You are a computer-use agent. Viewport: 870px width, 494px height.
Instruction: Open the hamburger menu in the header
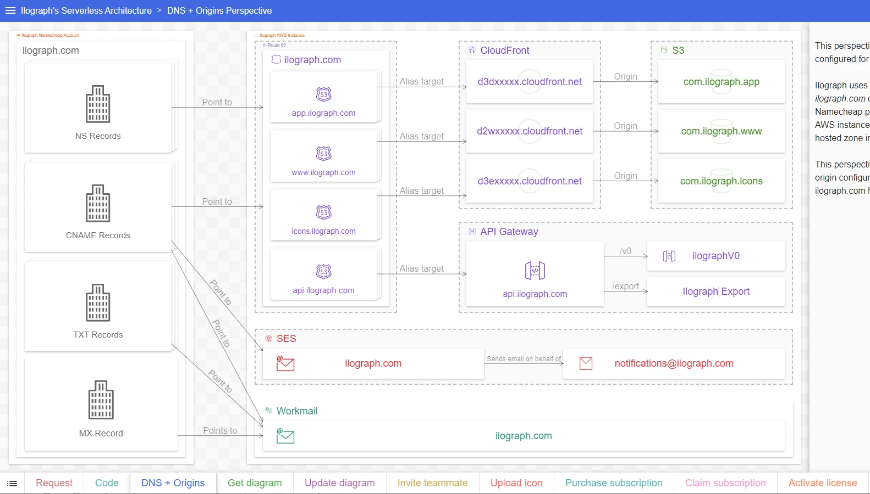click(x=10, y=11)
